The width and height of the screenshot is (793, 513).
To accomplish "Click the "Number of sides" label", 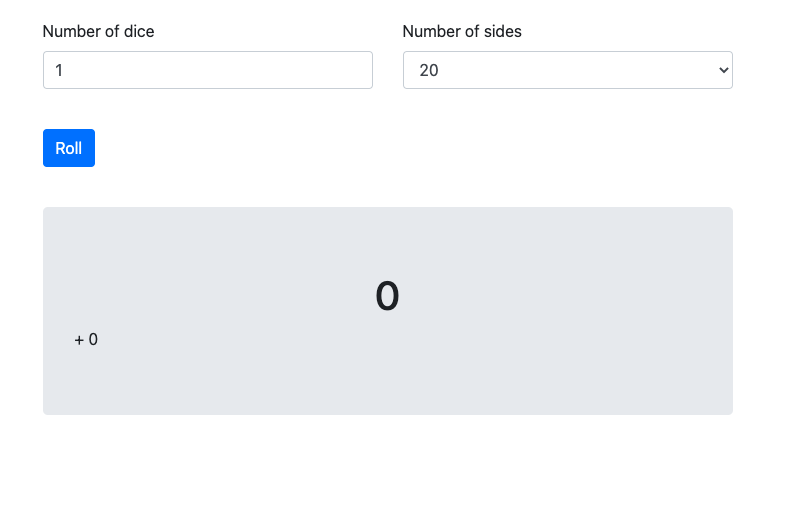I will coord(462,31).
